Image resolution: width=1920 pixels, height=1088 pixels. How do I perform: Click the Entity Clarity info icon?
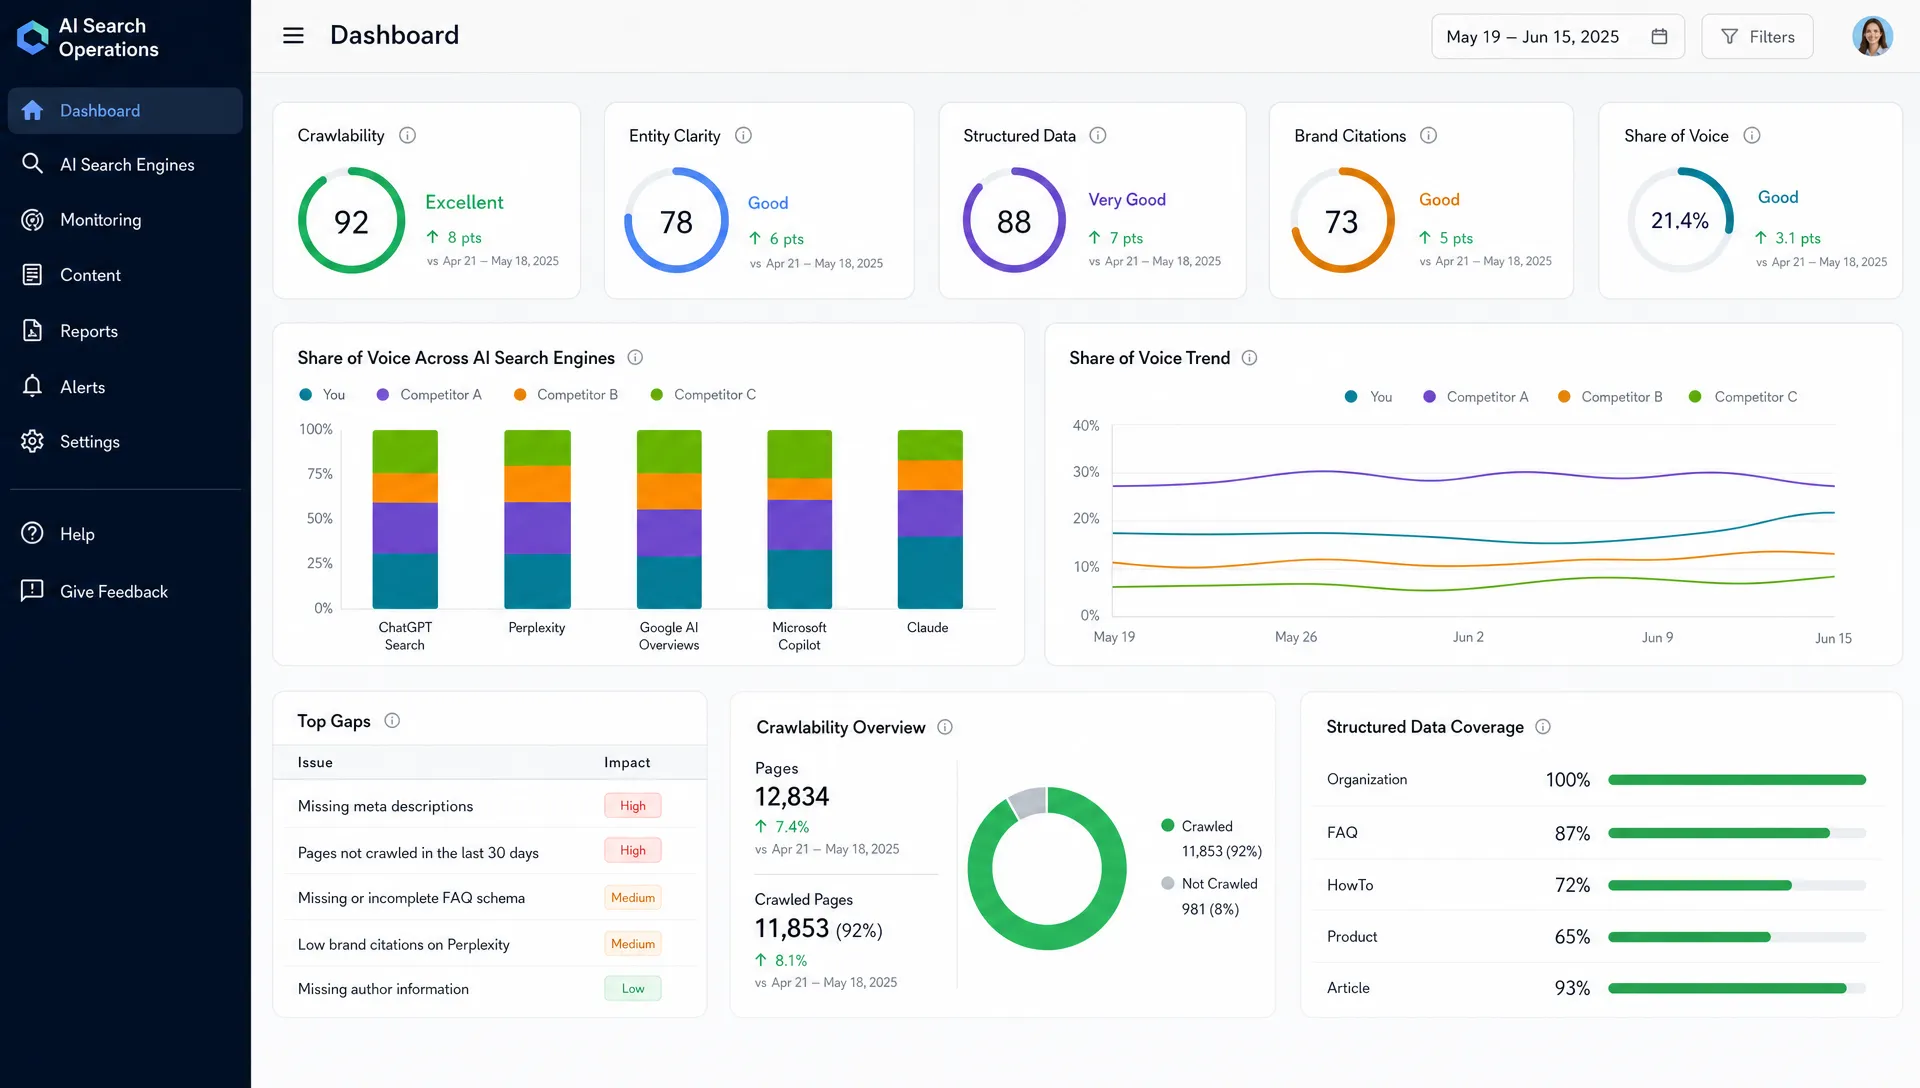pyautogui.click(x=743, y=135)
